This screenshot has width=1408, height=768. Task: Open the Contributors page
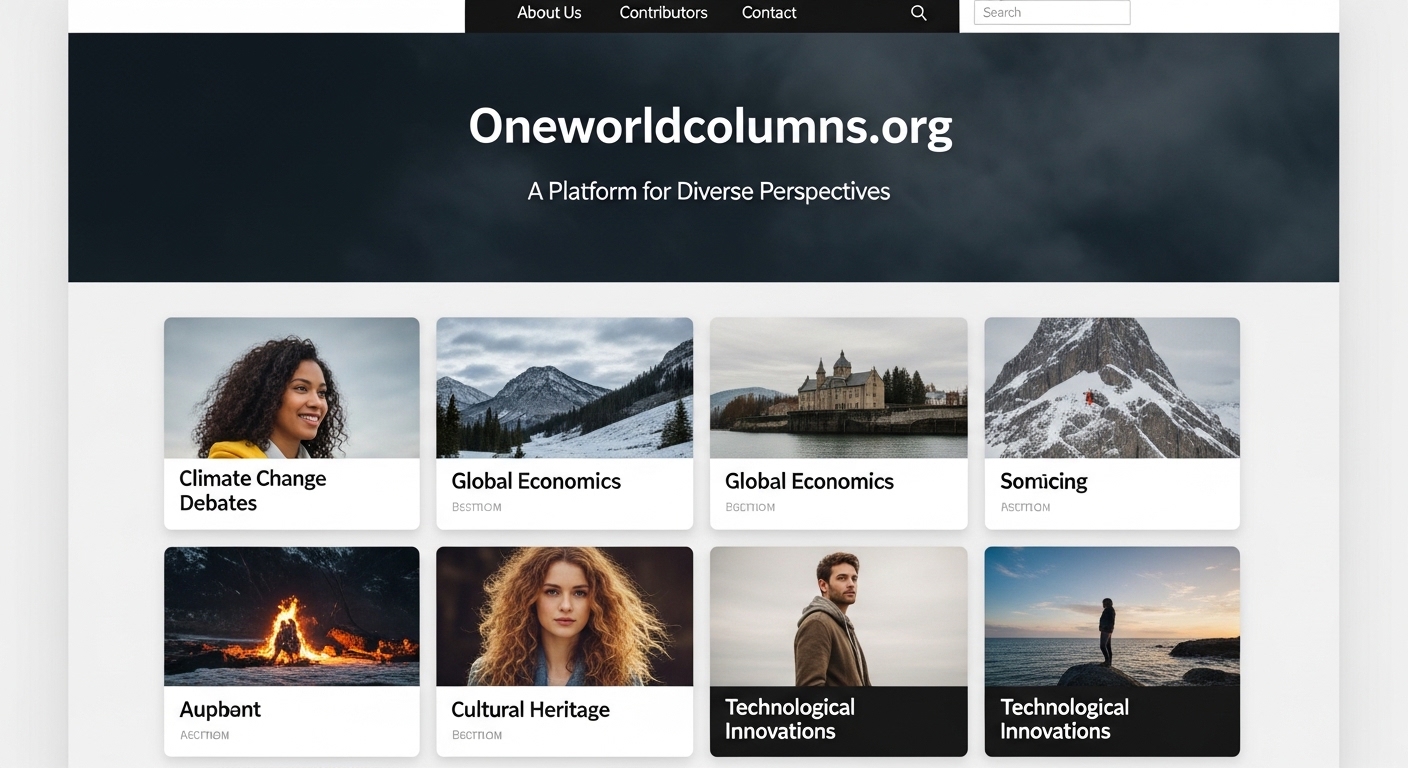(663, 12)
